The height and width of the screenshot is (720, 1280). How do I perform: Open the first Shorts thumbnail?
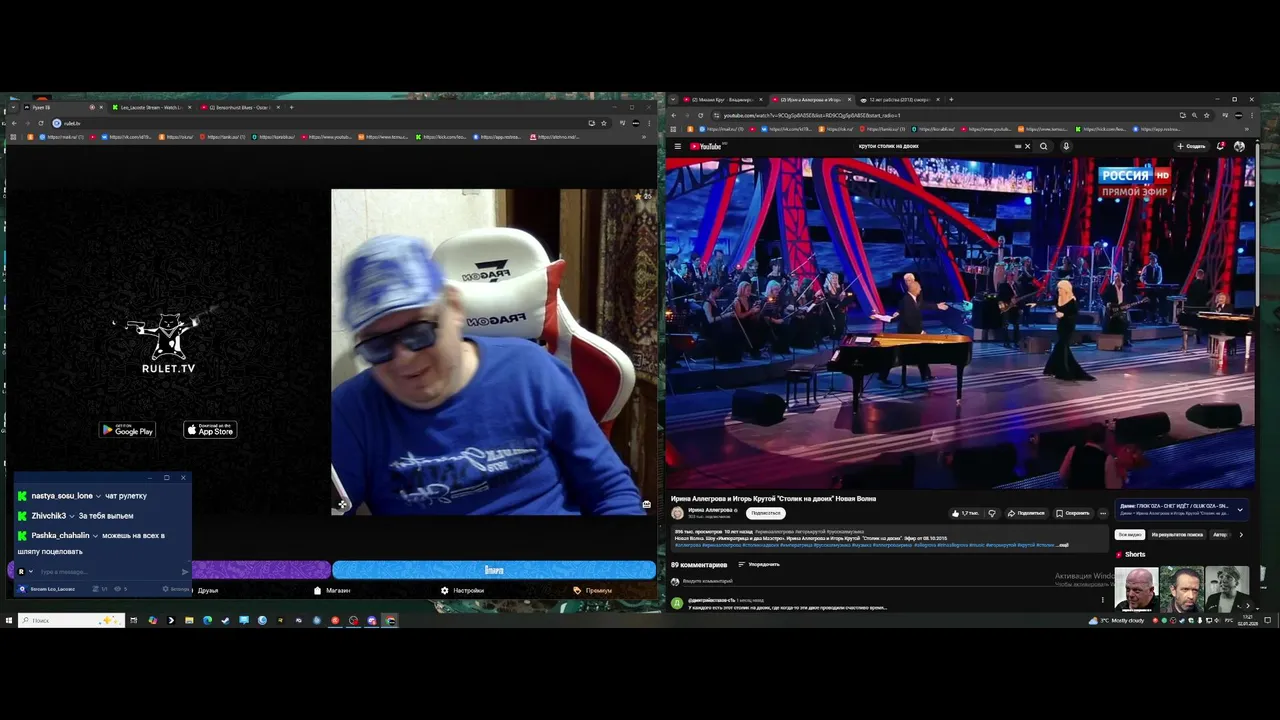pyautogui.click(x=1136, y=590)
